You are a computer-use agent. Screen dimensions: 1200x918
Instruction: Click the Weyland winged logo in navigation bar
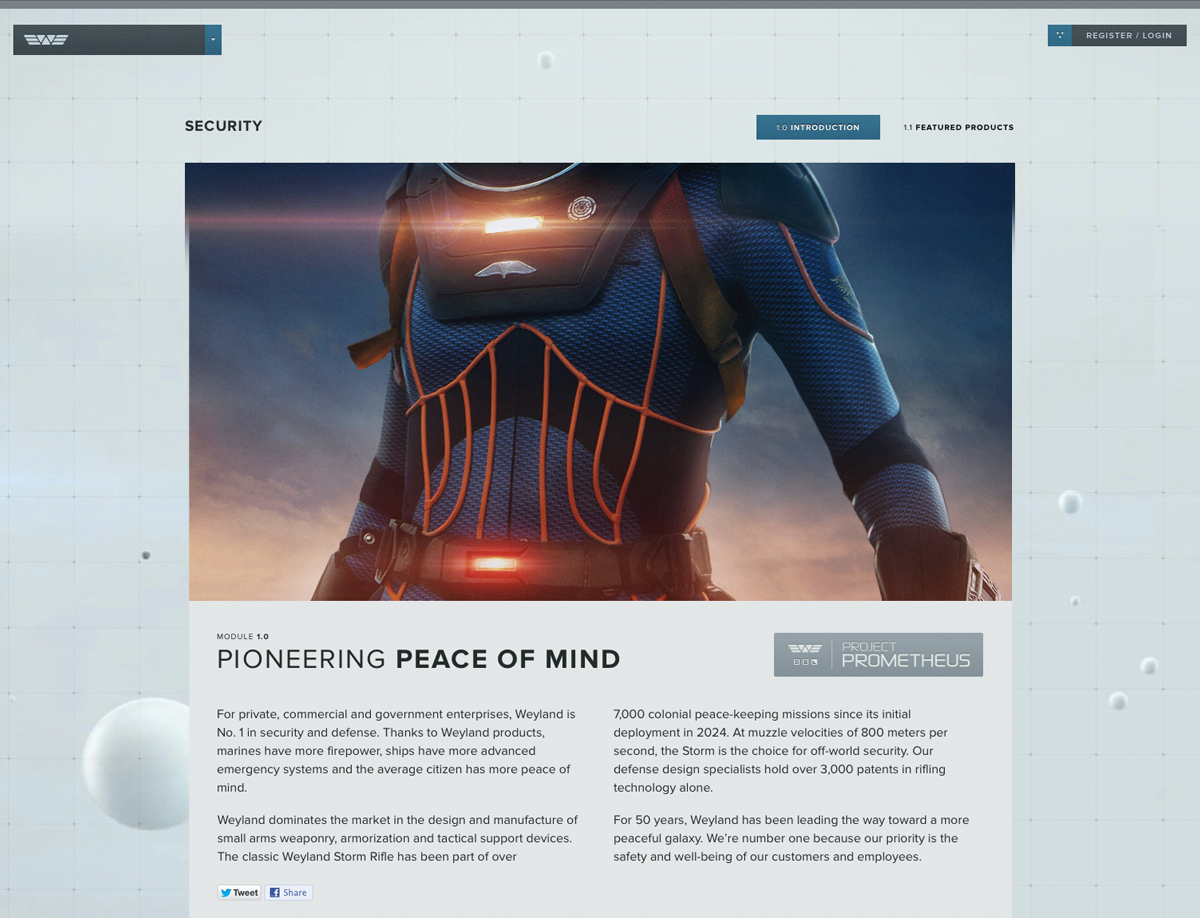[46, 40]
